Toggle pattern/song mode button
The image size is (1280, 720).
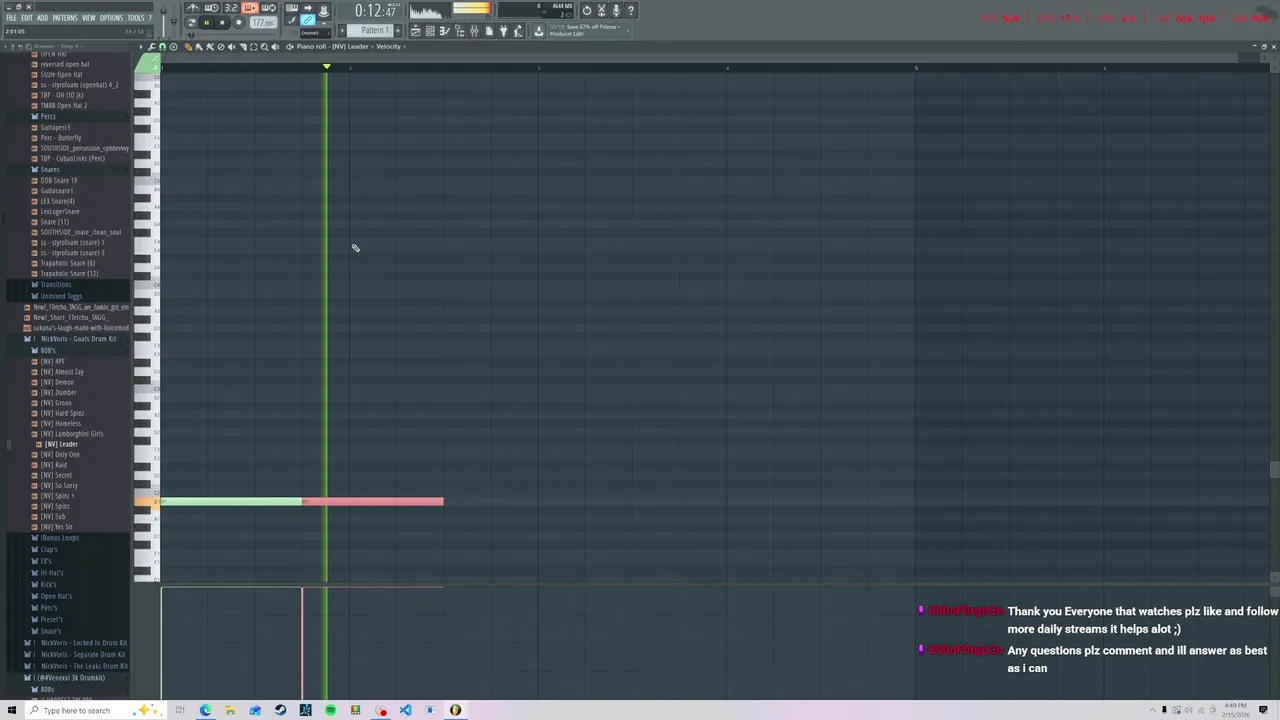click(191, 23)
